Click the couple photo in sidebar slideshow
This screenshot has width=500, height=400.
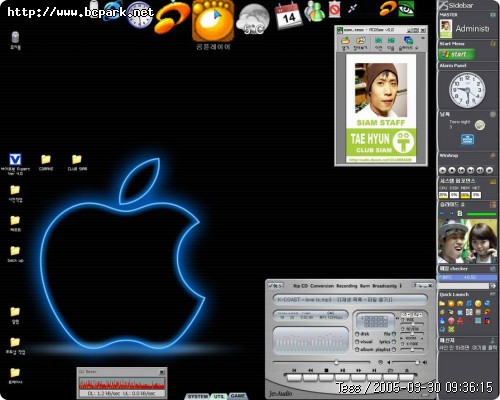(467, 241)
